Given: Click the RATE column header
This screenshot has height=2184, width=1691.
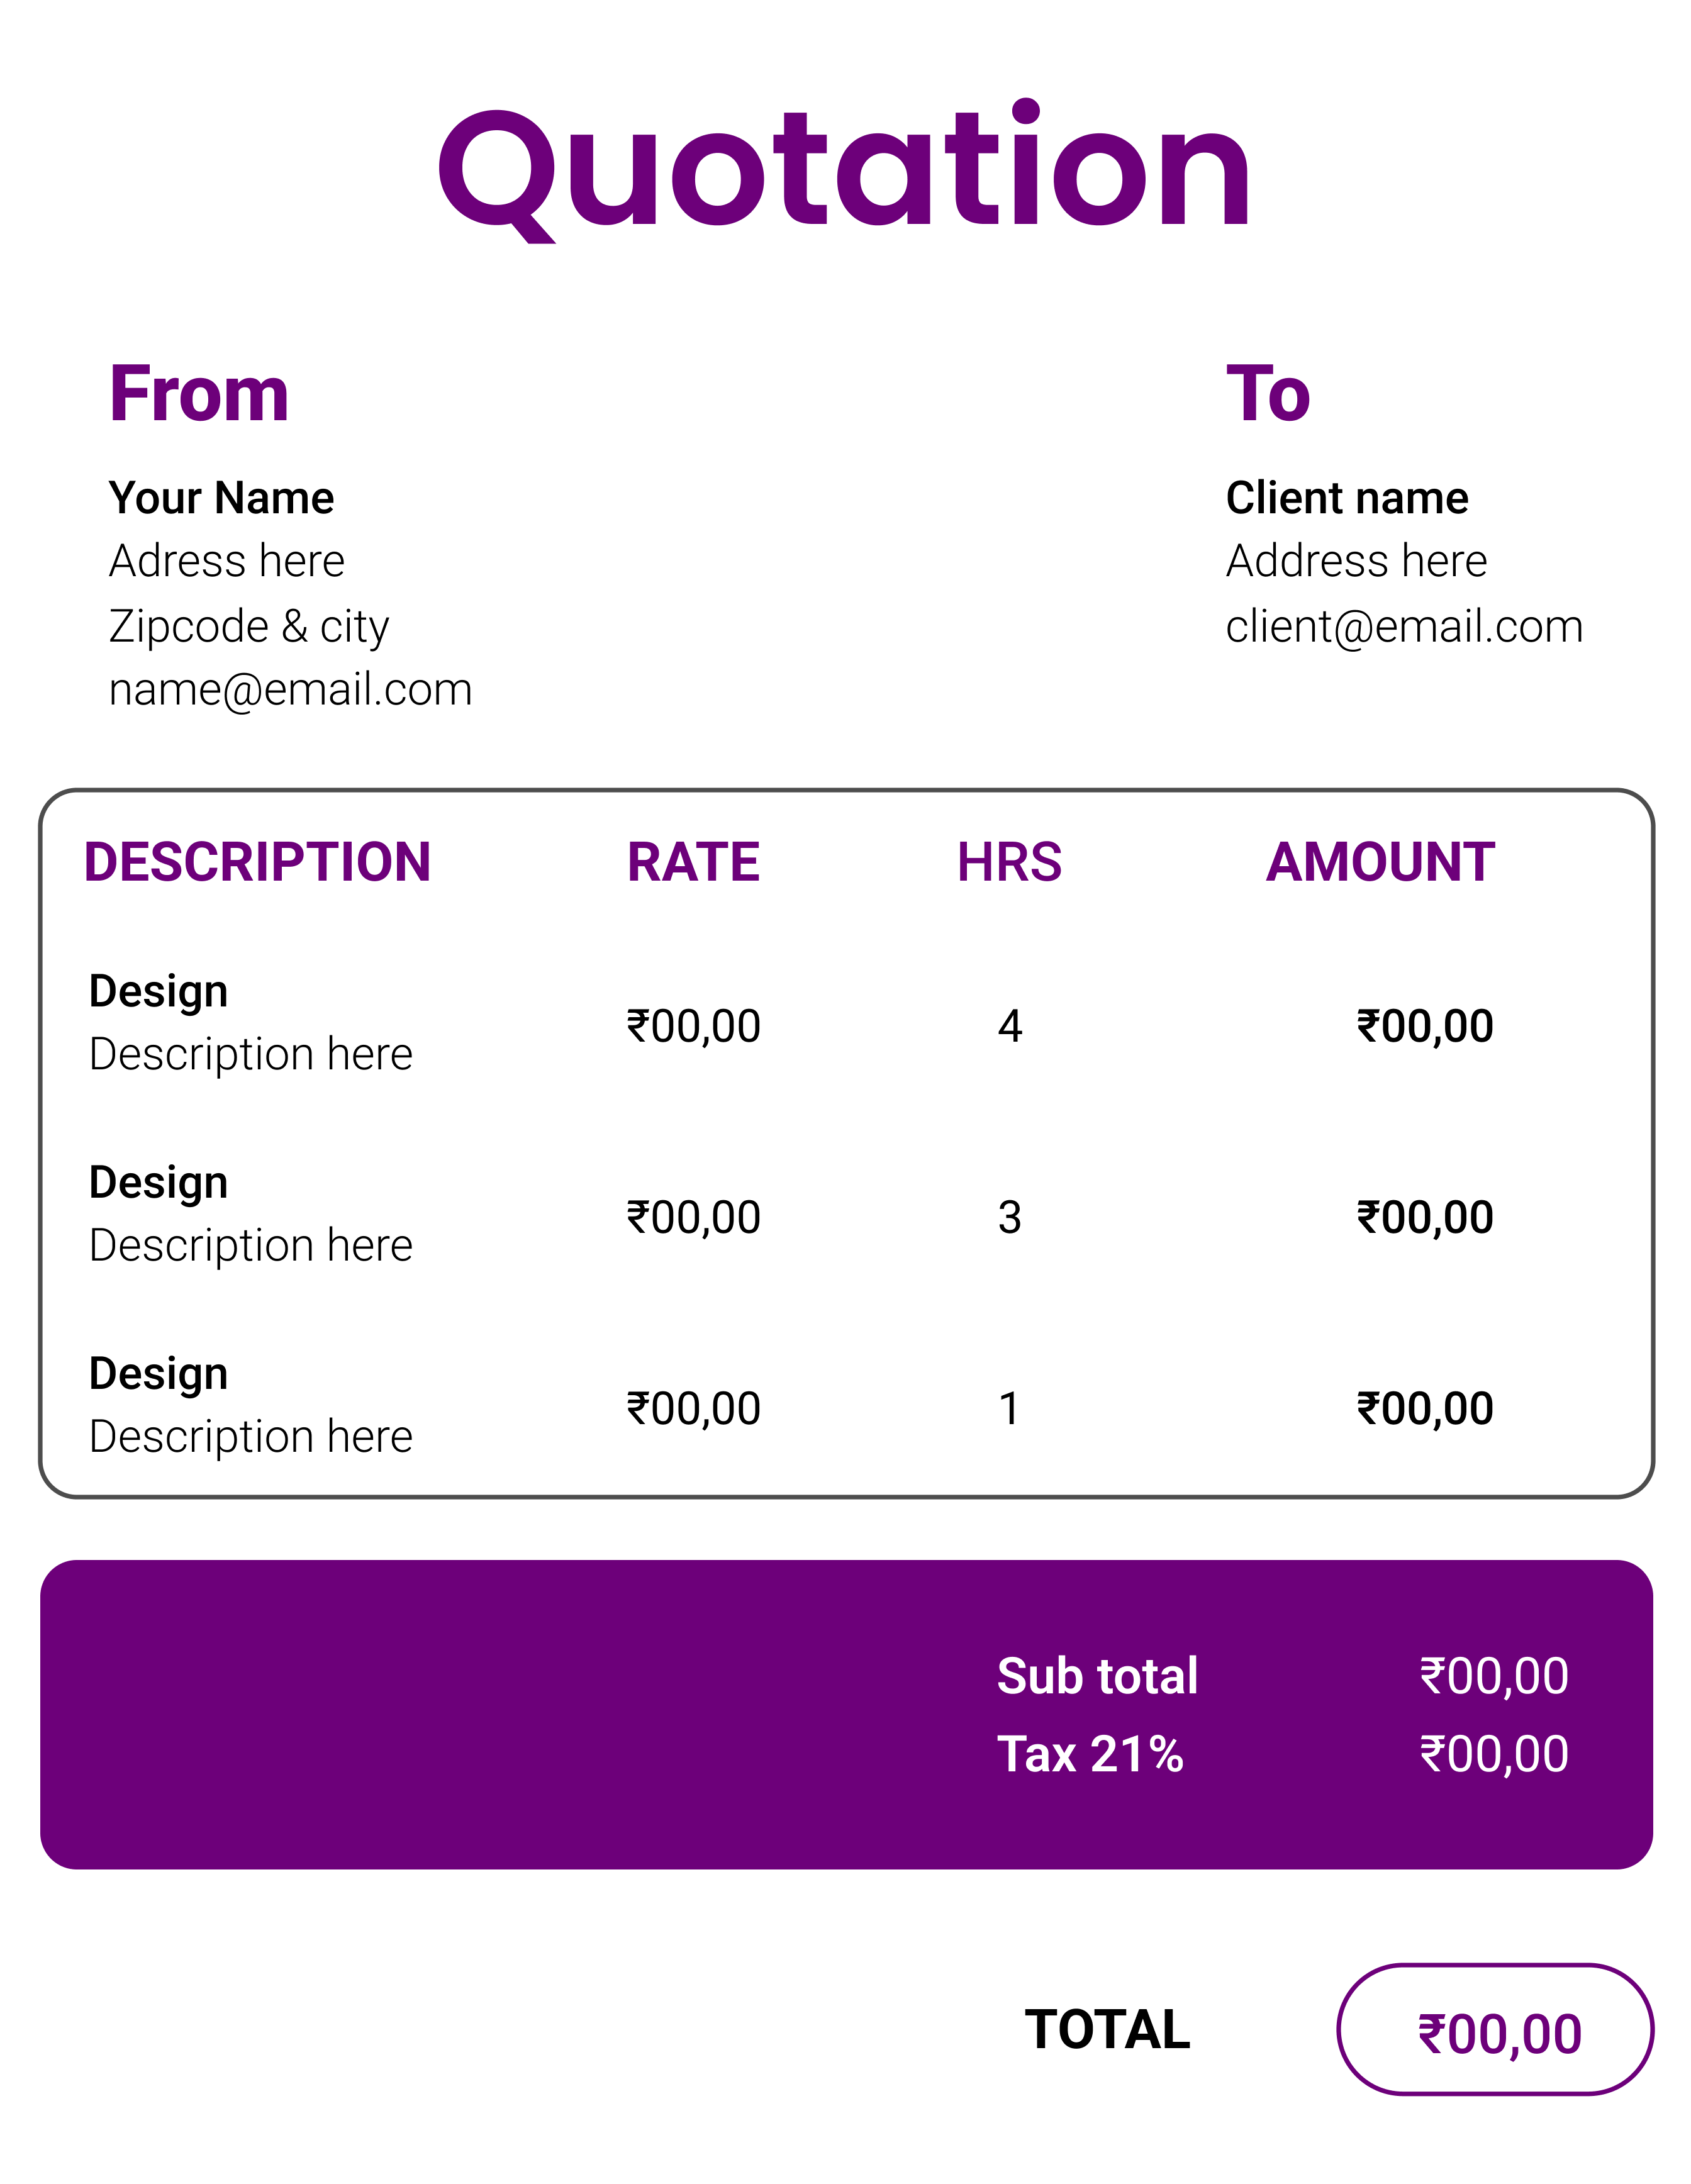Looking at the screenshot, I should 693,862.
